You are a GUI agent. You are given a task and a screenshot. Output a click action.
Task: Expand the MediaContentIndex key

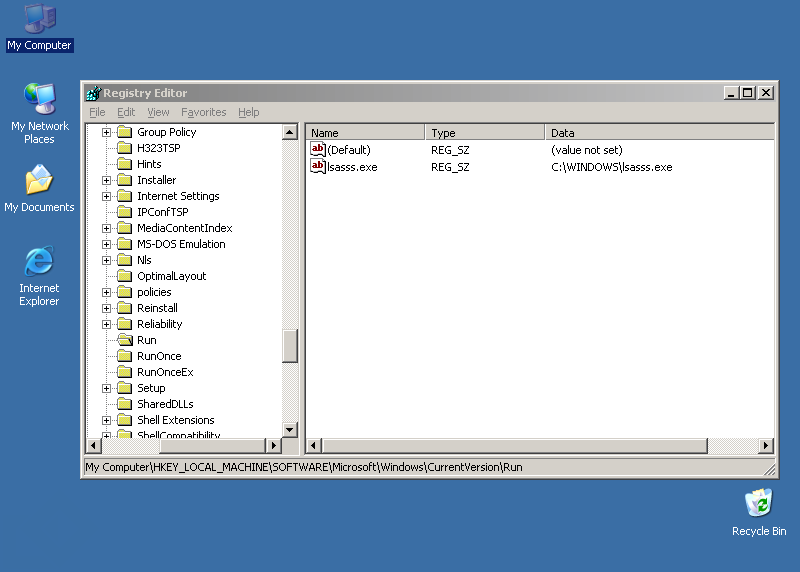tap(106, 228)
